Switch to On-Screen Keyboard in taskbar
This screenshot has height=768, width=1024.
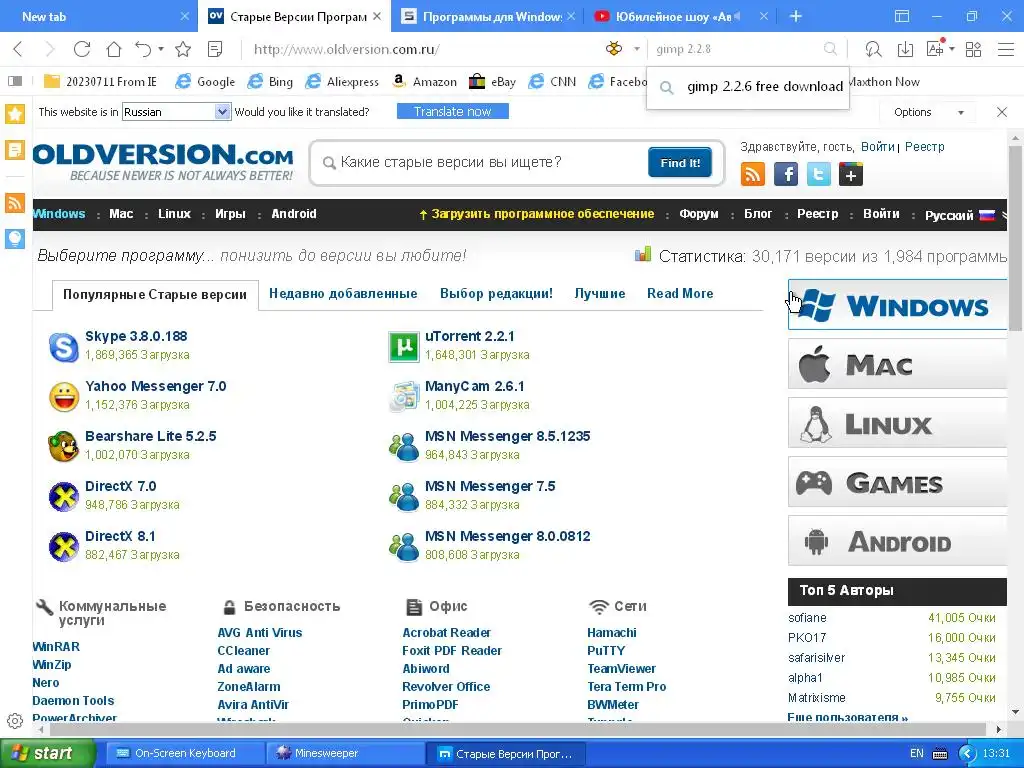(185, 754)
